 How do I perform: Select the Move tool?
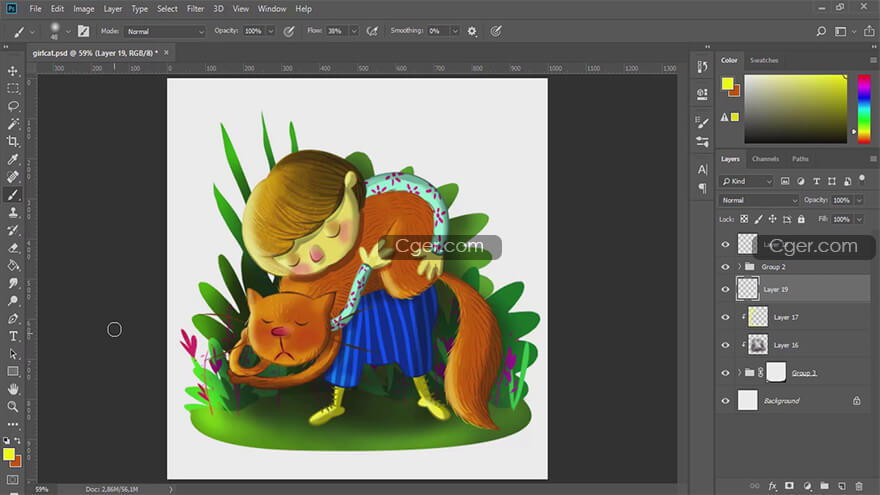[13, 71]
